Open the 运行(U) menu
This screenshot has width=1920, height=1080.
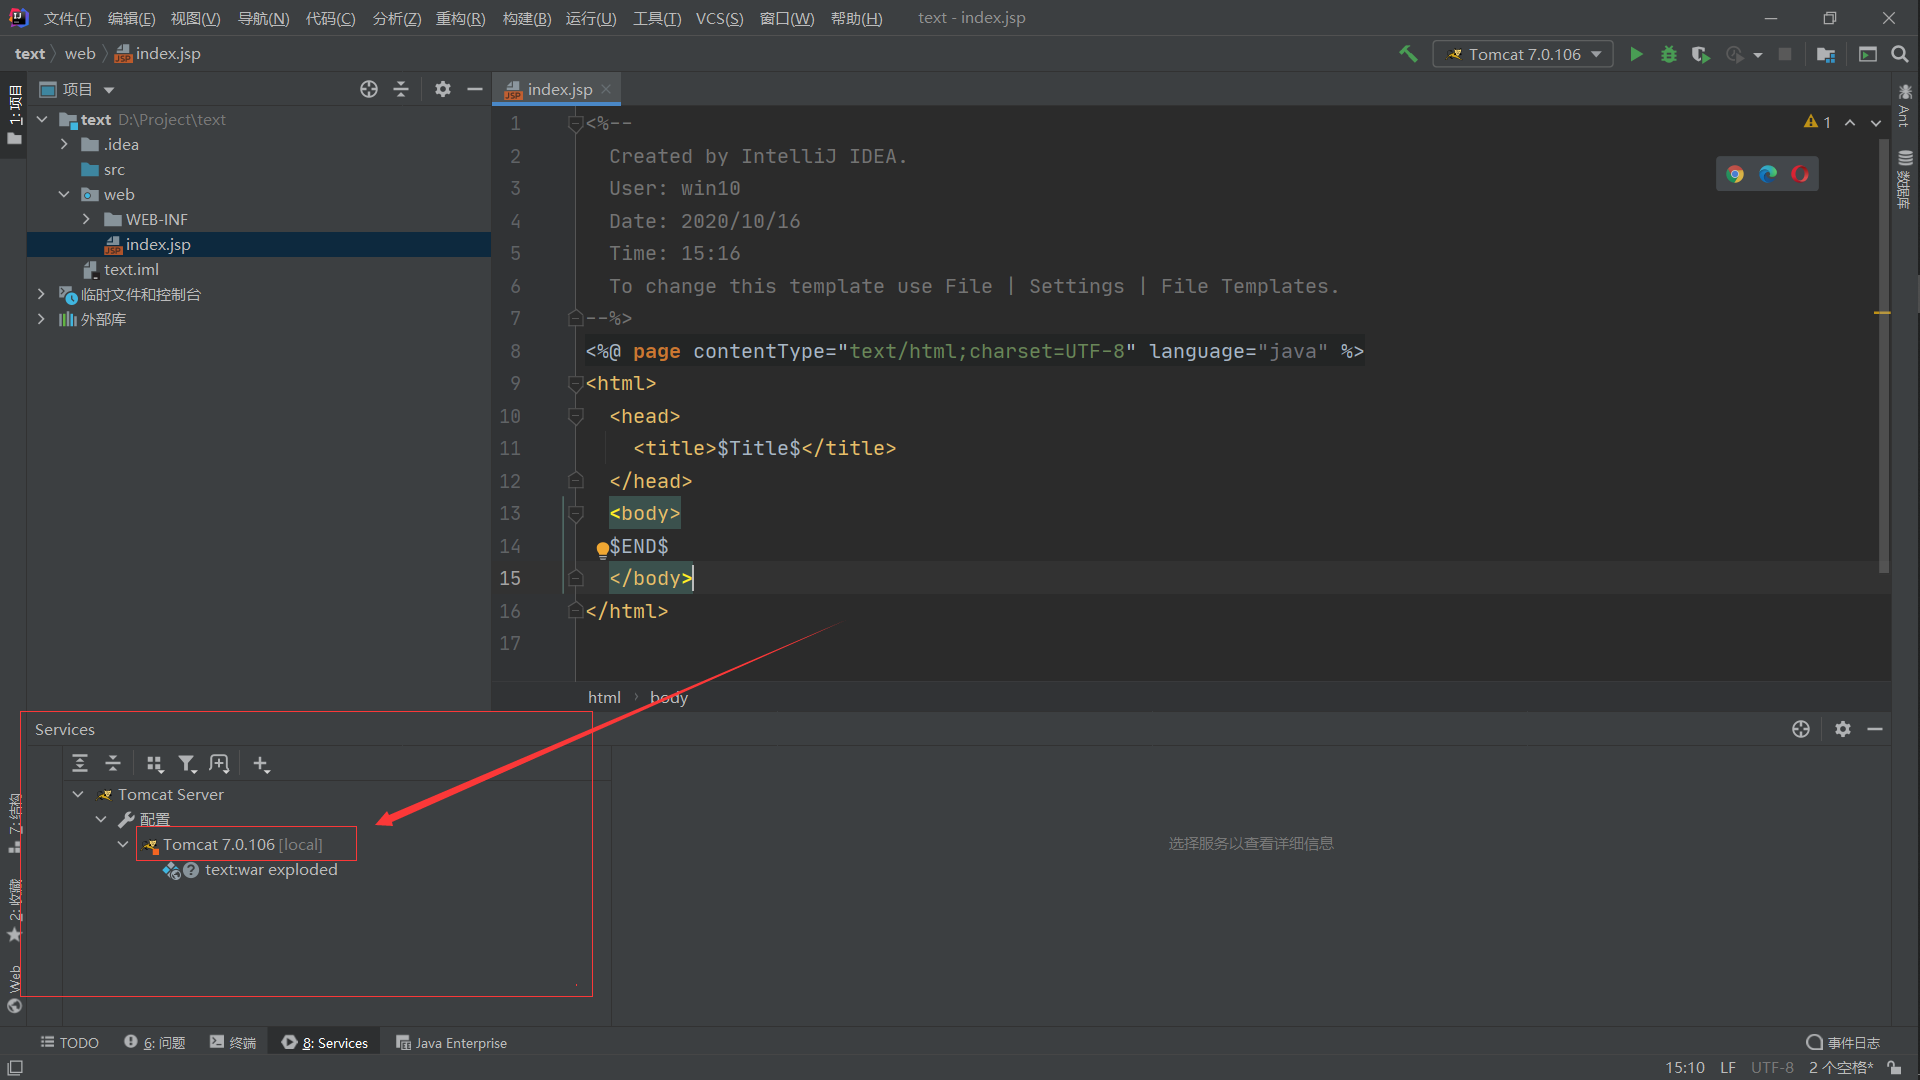click(x=591, y=18)
